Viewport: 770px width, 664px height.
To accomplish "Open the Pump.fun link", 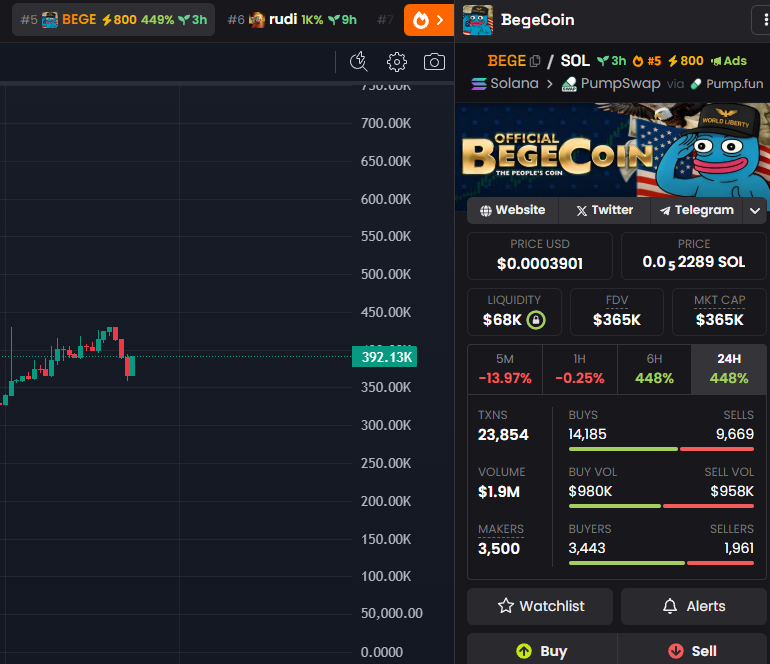I will (x=727, y=84).
